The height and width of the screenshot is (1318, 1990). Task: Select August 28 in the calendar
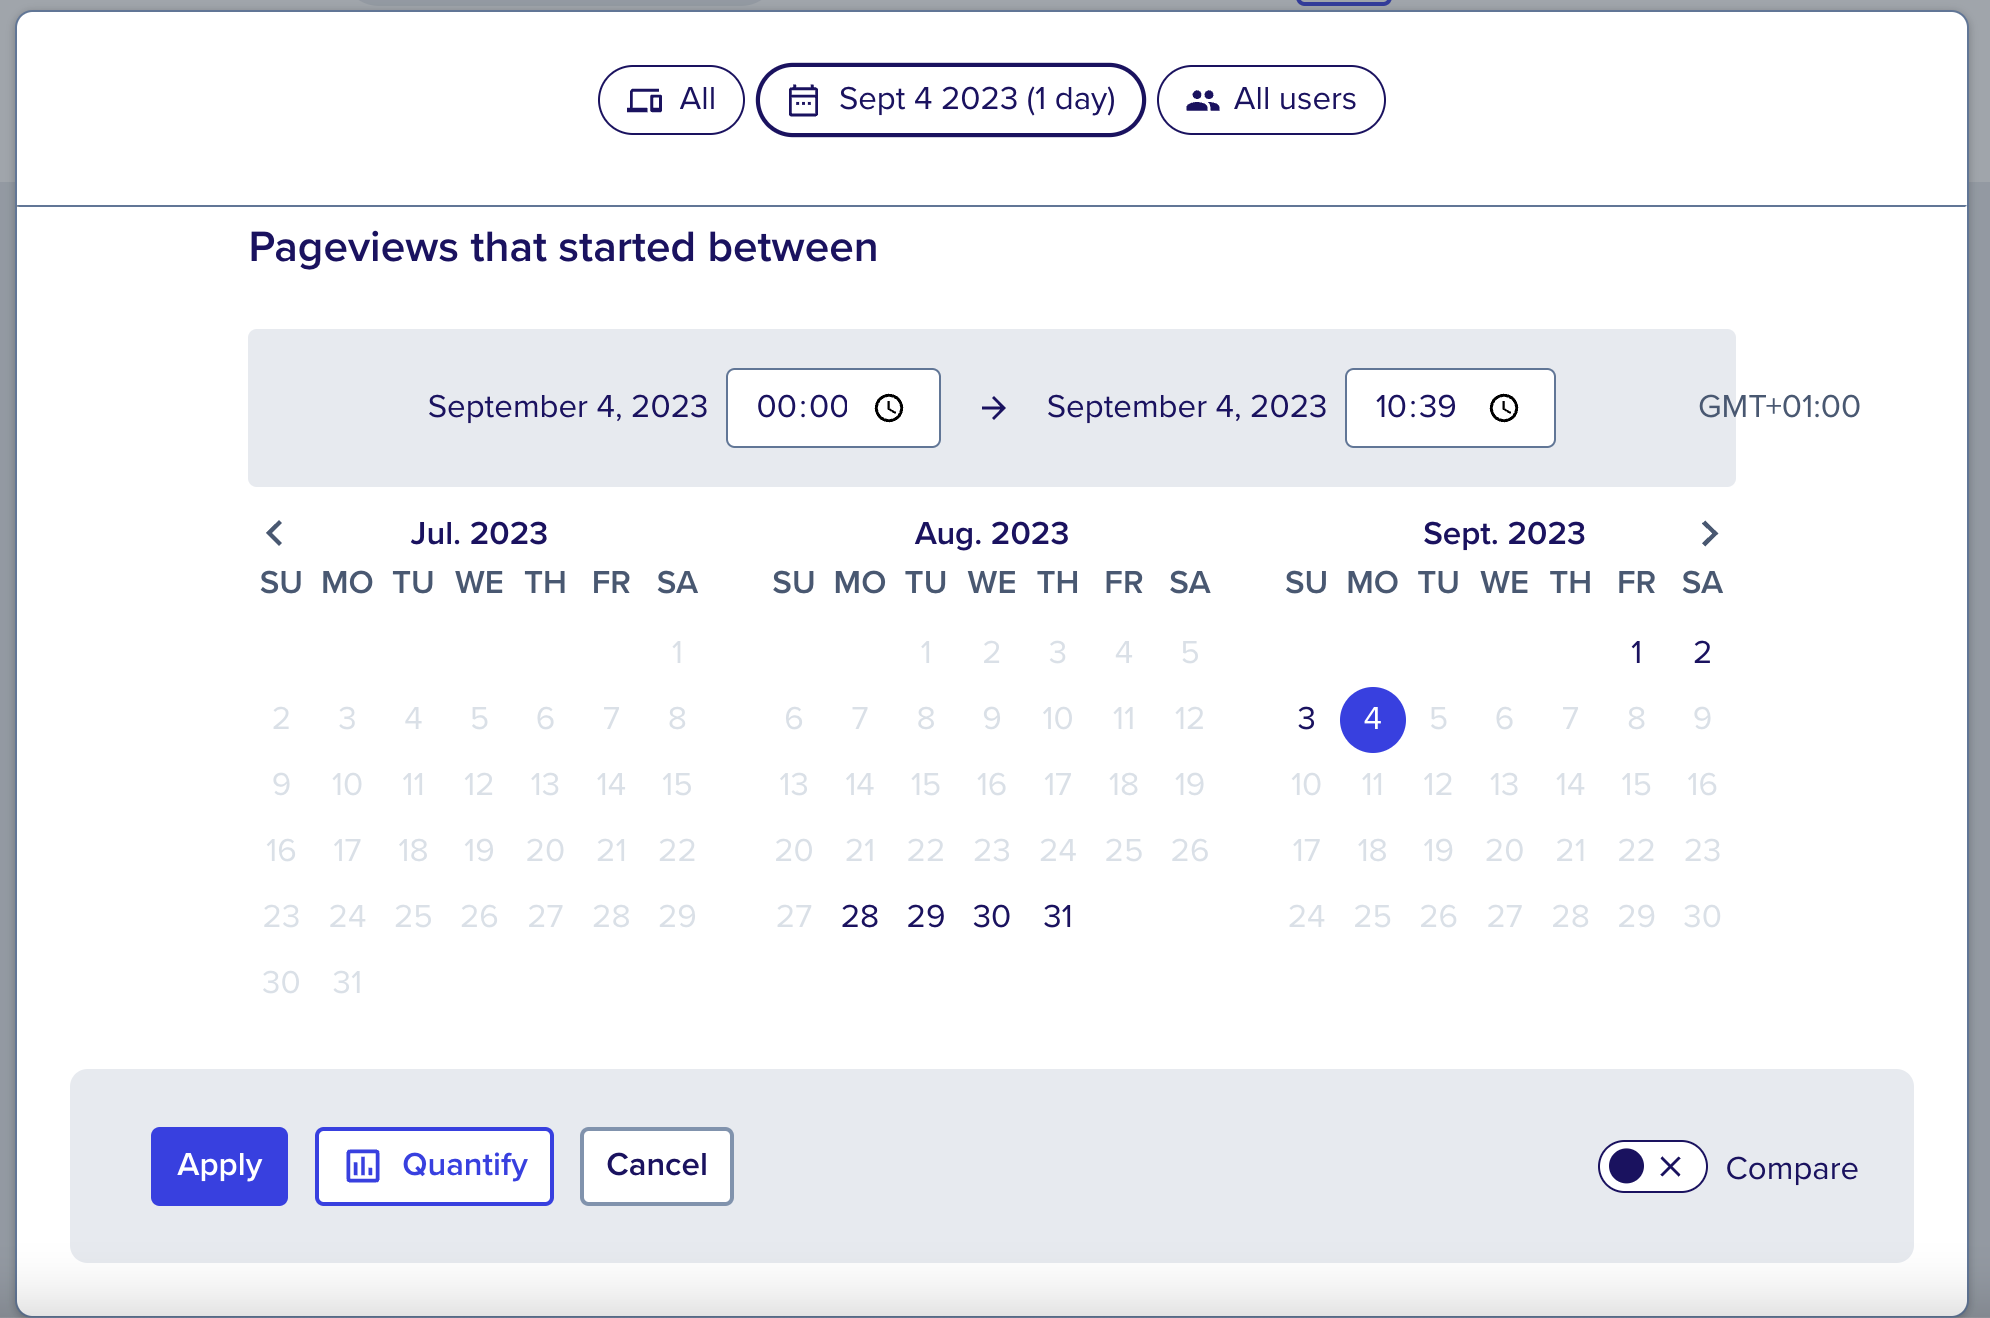[860, 917]
